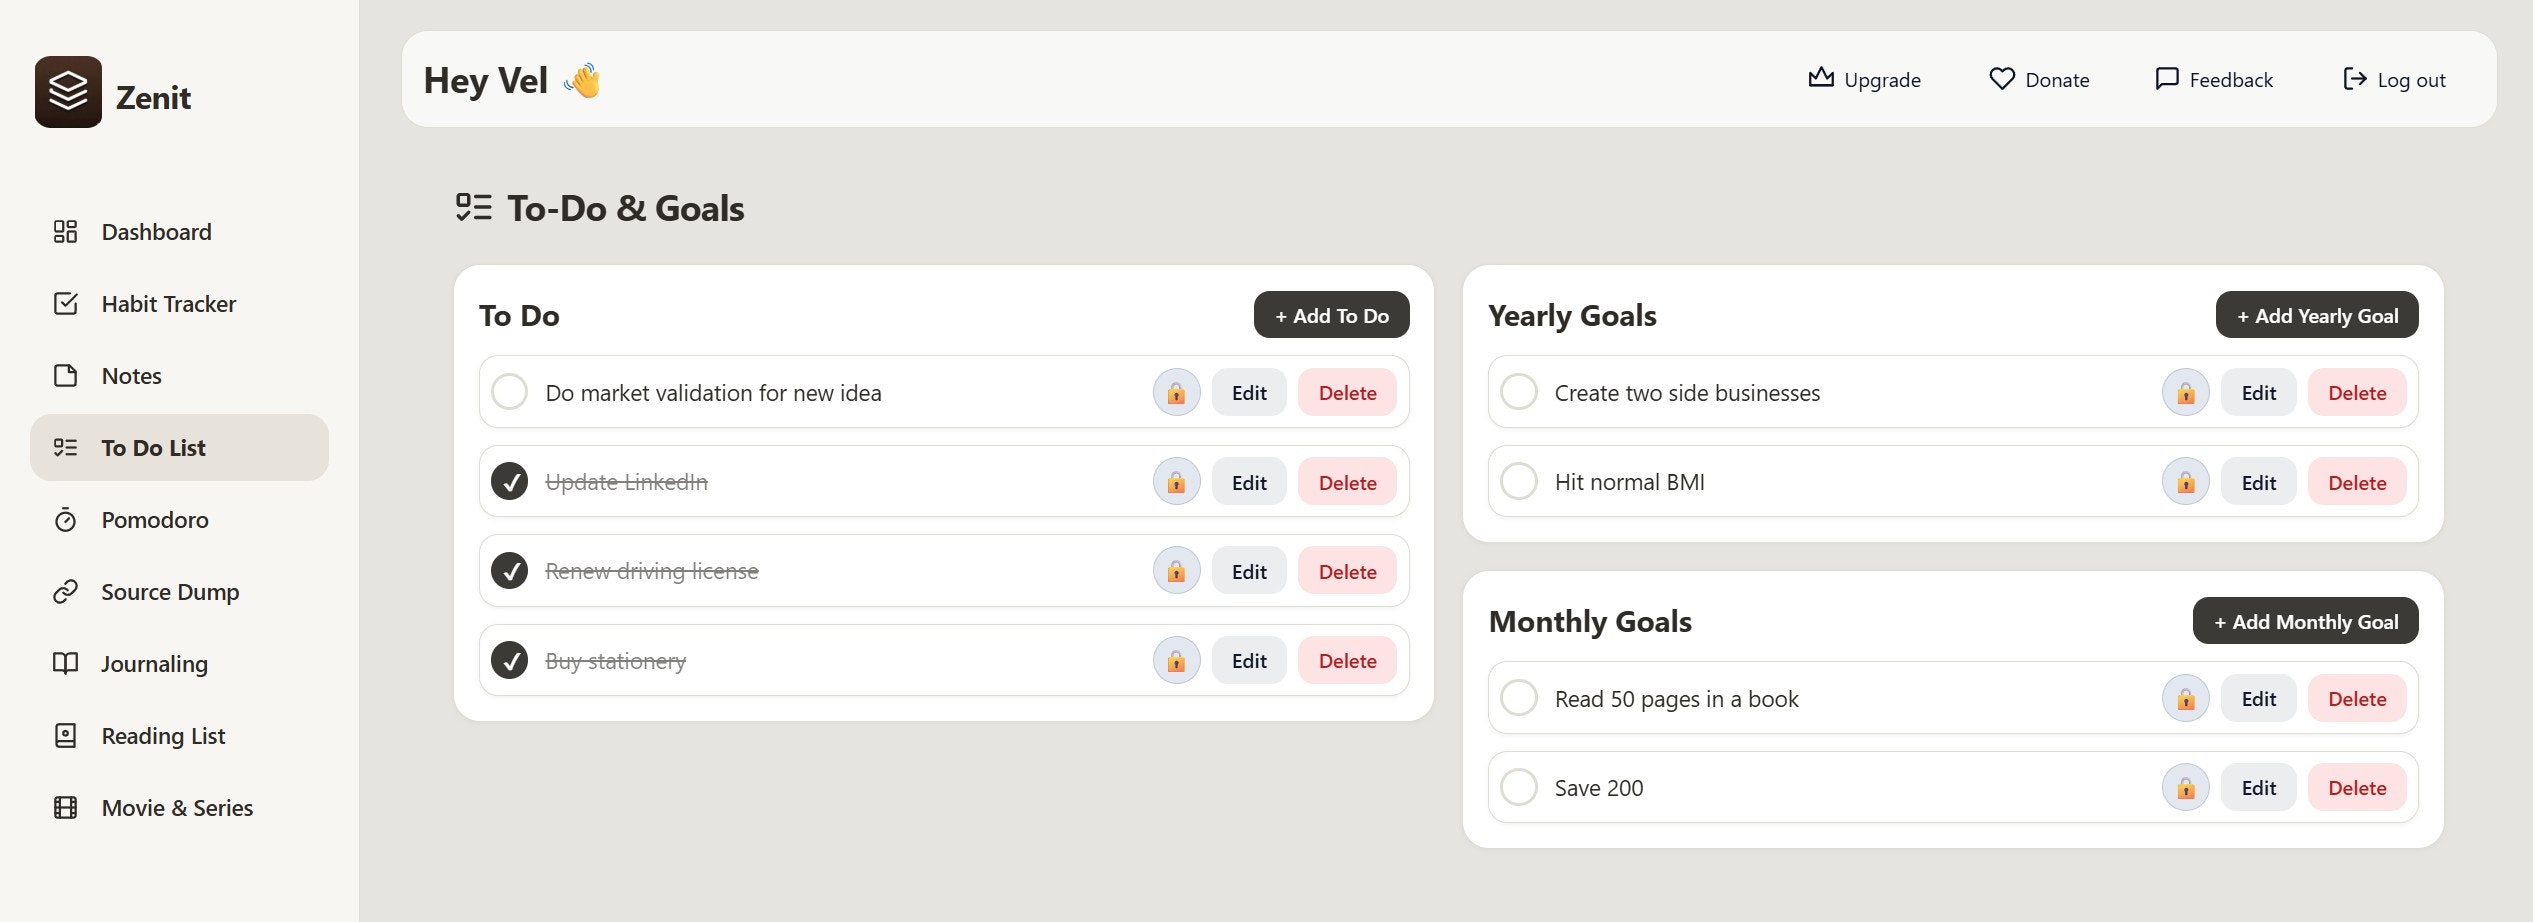Image resolution: width=2533 pixels, height=922 pixels.
Task: Delete the Update LinkedIn task
Action: 1347,482
